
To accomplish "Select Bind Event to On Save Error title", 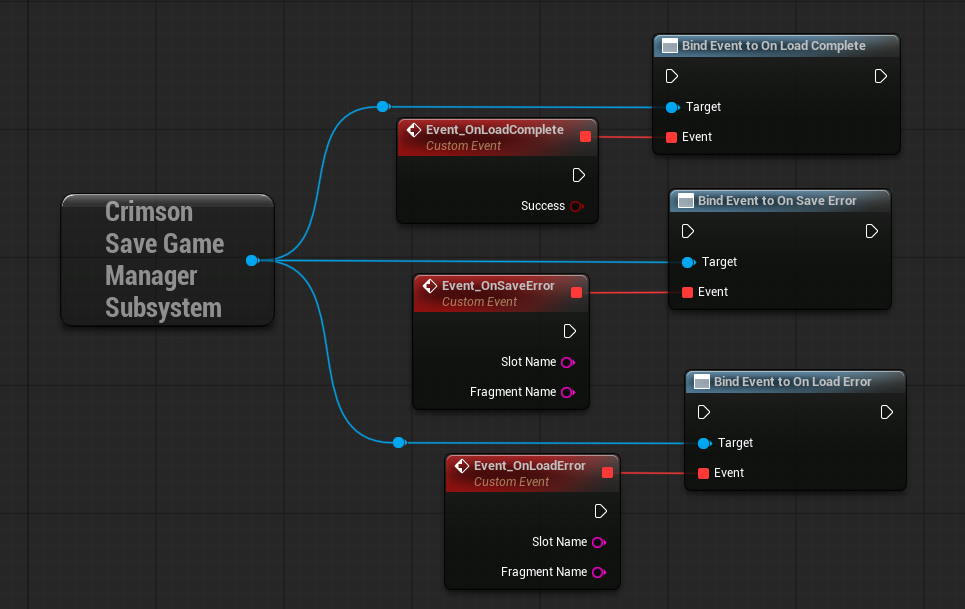I will click(777, 201).
